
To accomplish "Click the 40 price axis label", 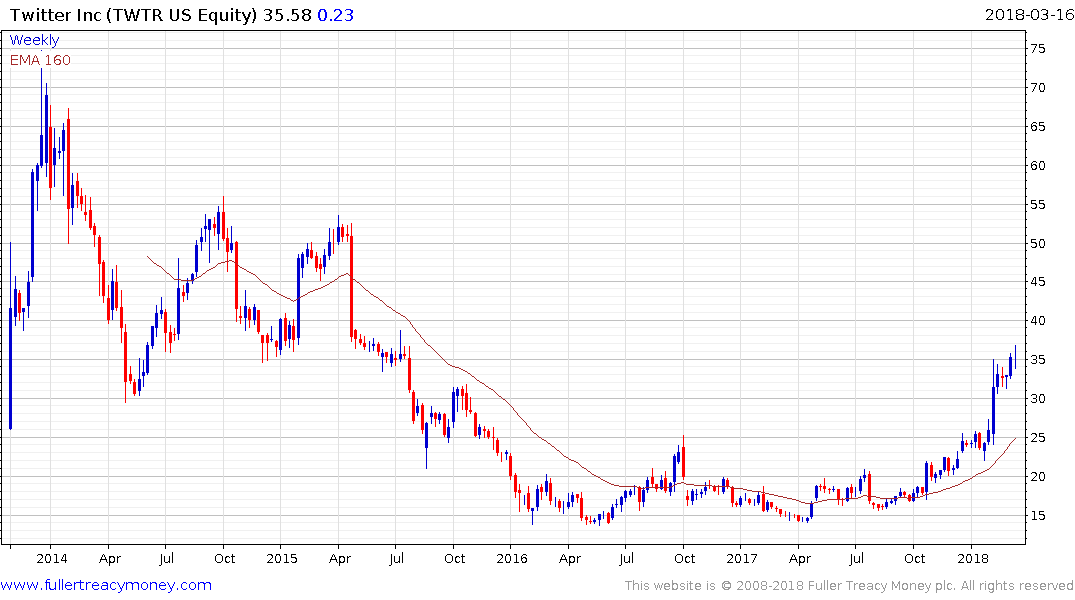I will click(x=1037, y=321).
